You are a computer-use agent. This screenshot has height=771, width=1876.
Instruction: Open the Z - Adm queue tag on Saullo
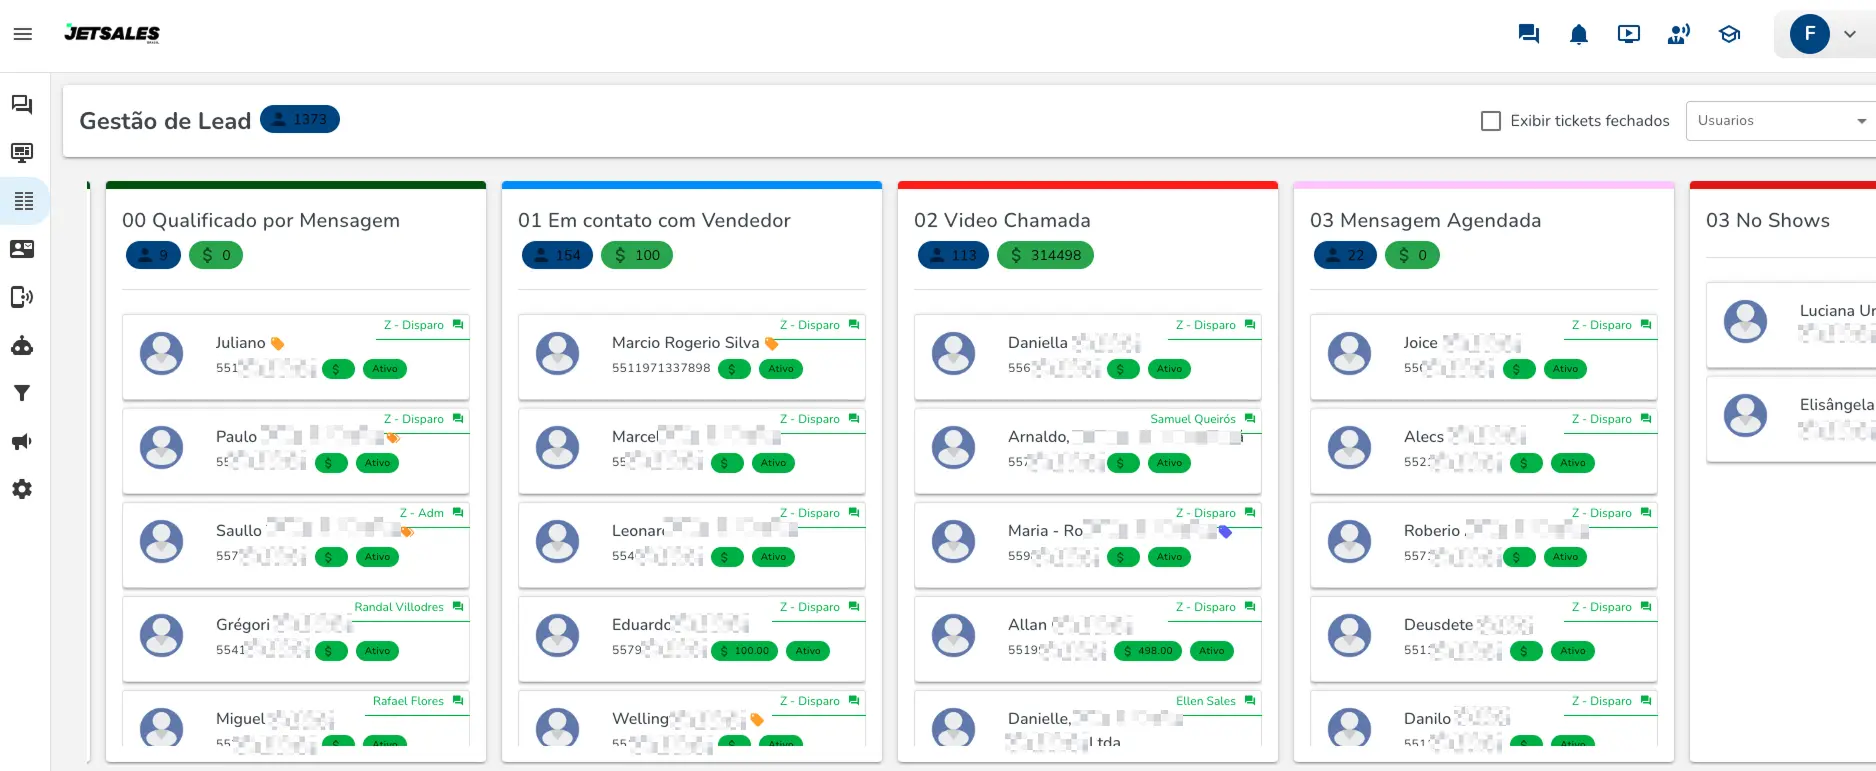(x=421, y=513)
